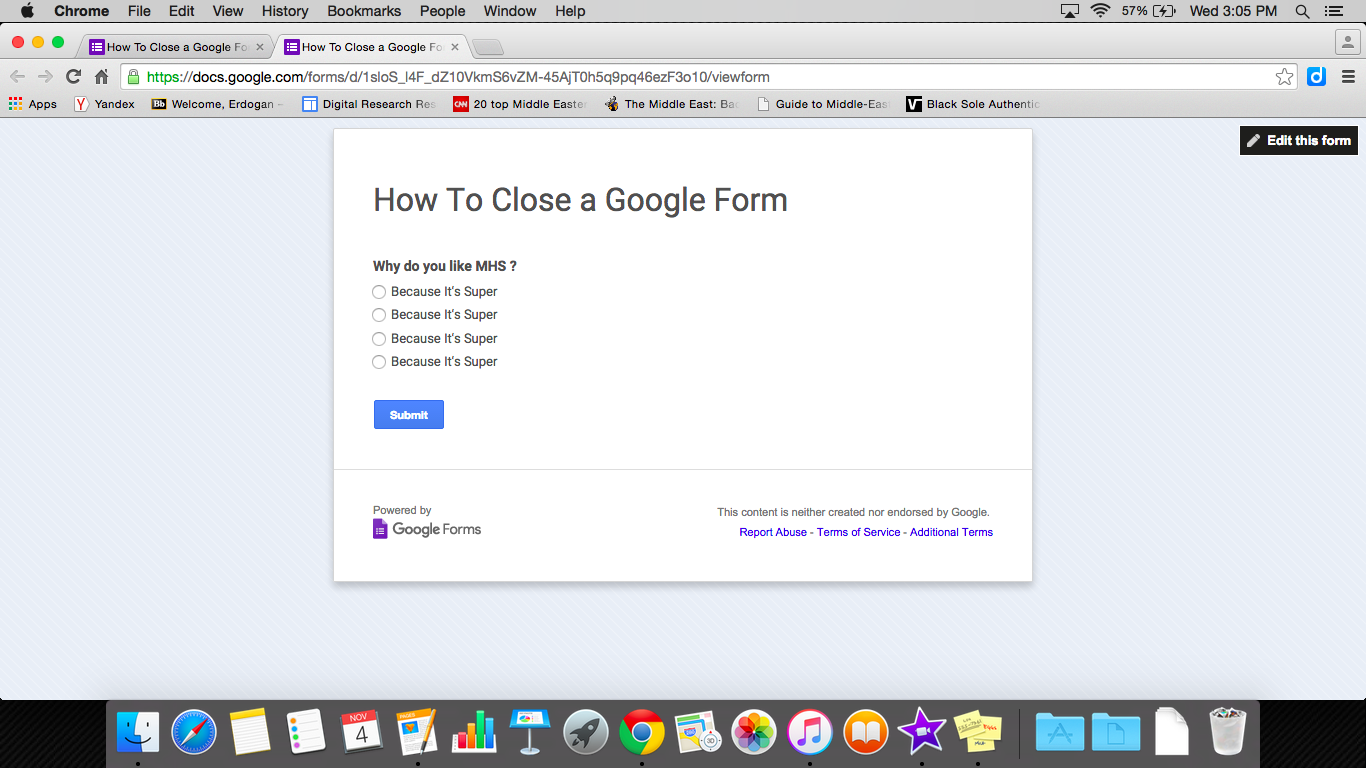Open the blue extension icon beside the omnibox

tap(1315, 76)
